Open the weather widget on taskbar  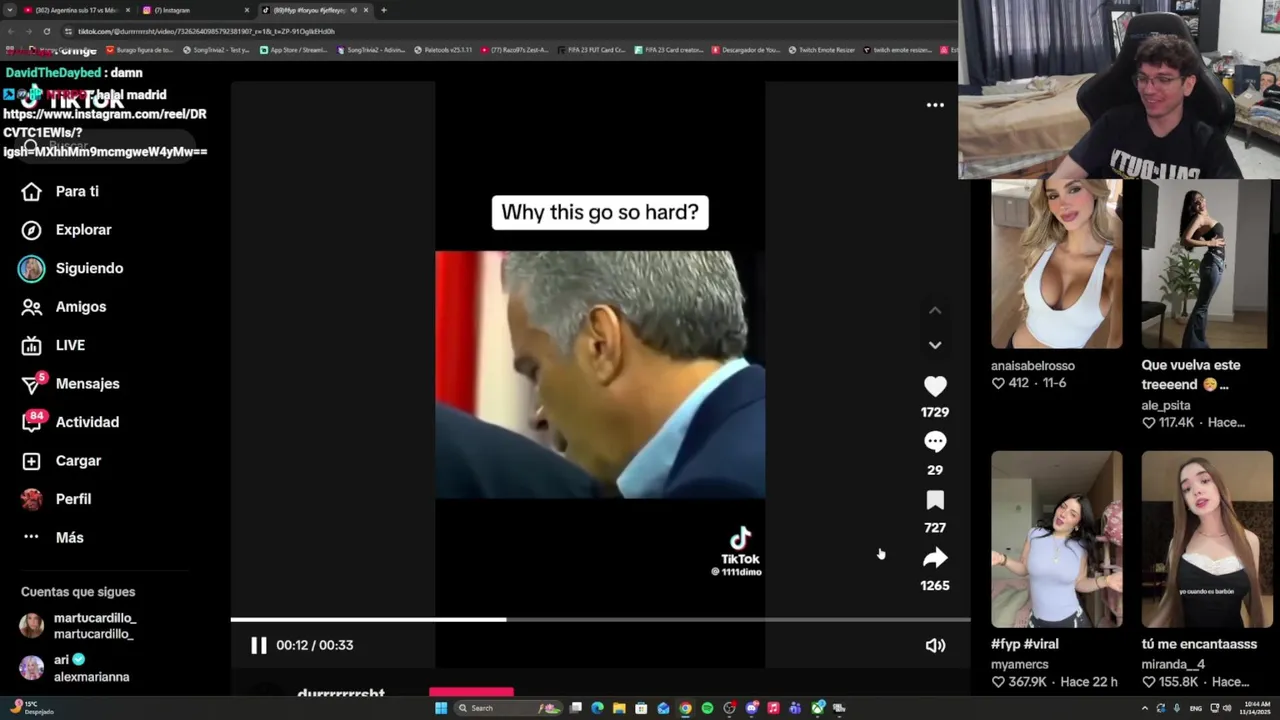point(32,708)
